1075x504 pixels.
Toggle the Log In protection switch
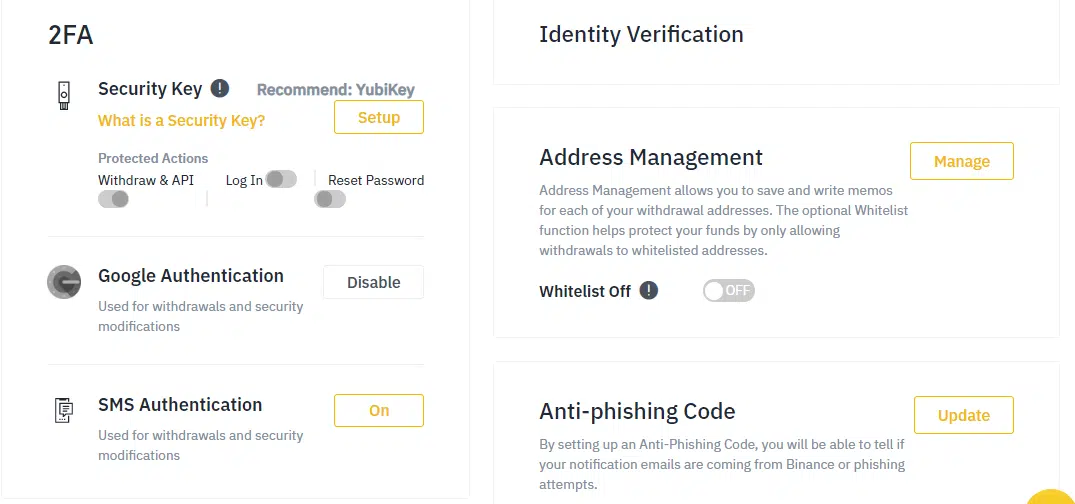[281, 180]
